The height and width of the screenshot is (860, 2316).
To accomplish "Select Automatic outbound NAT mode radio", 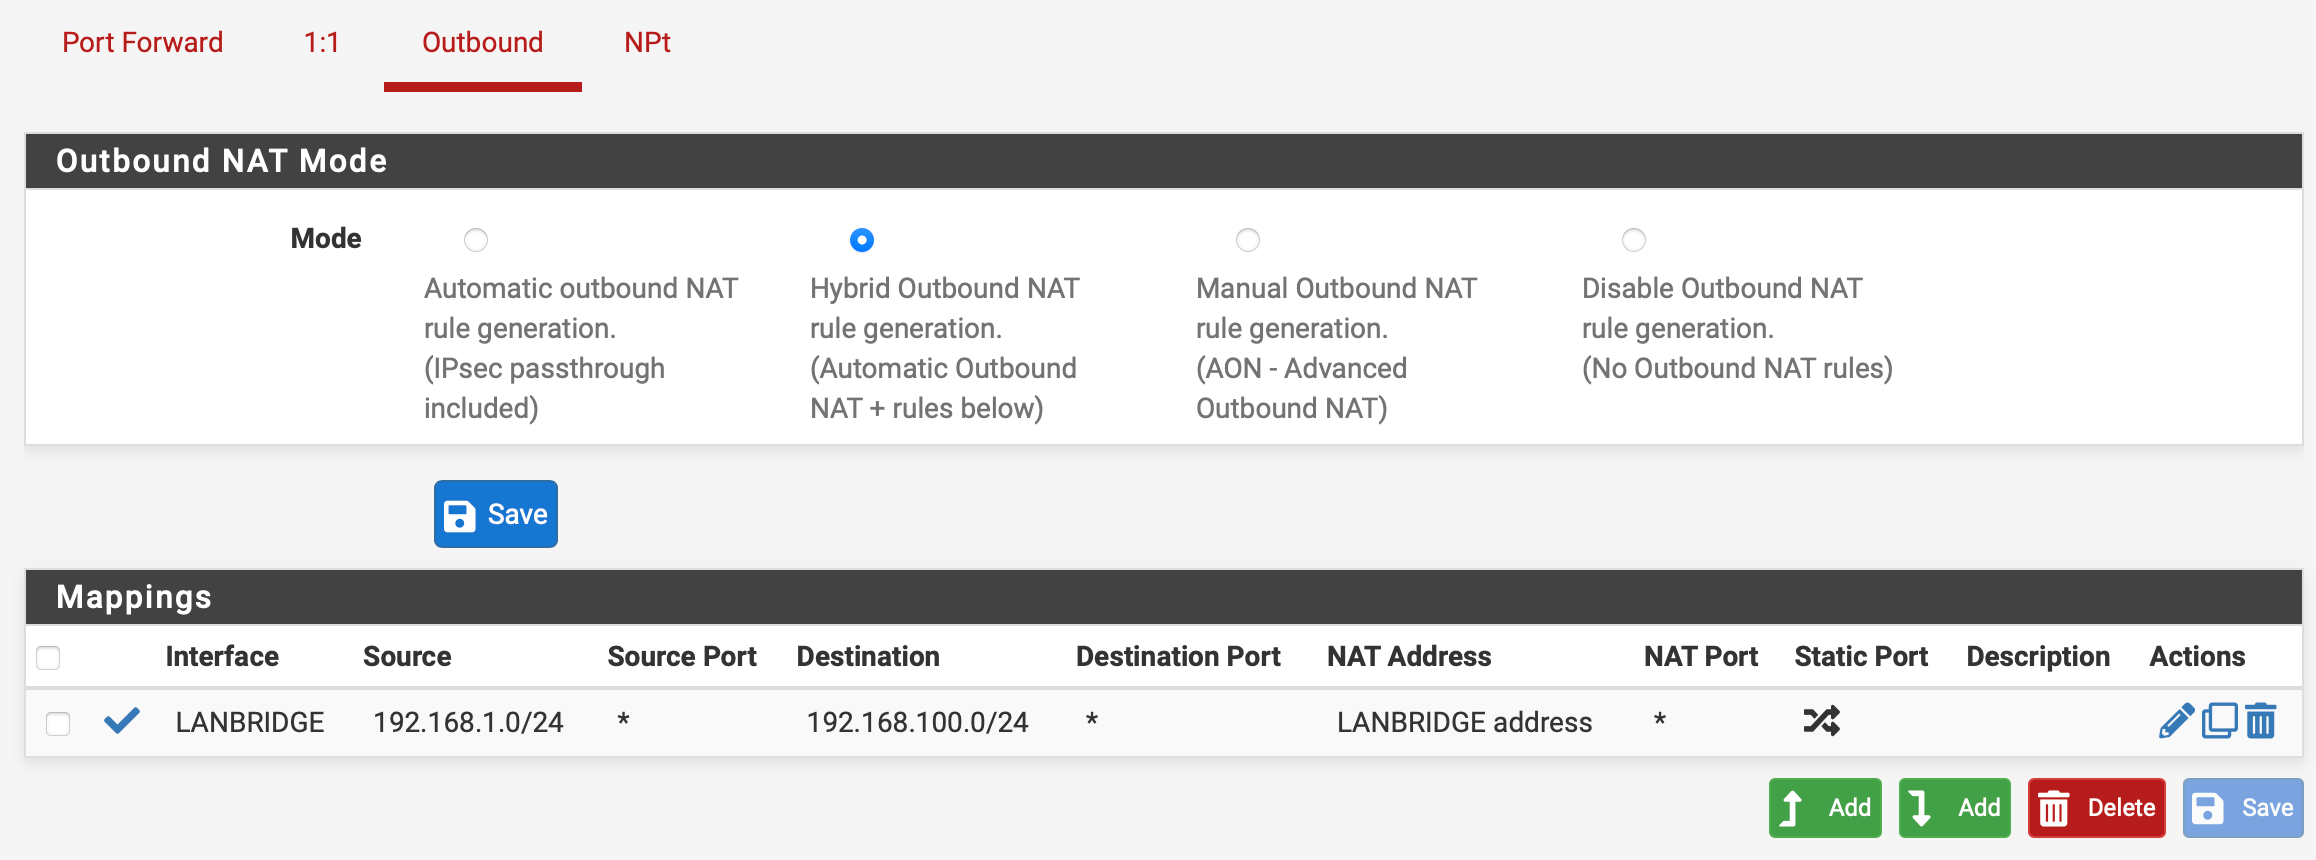I will coord(476,240).
